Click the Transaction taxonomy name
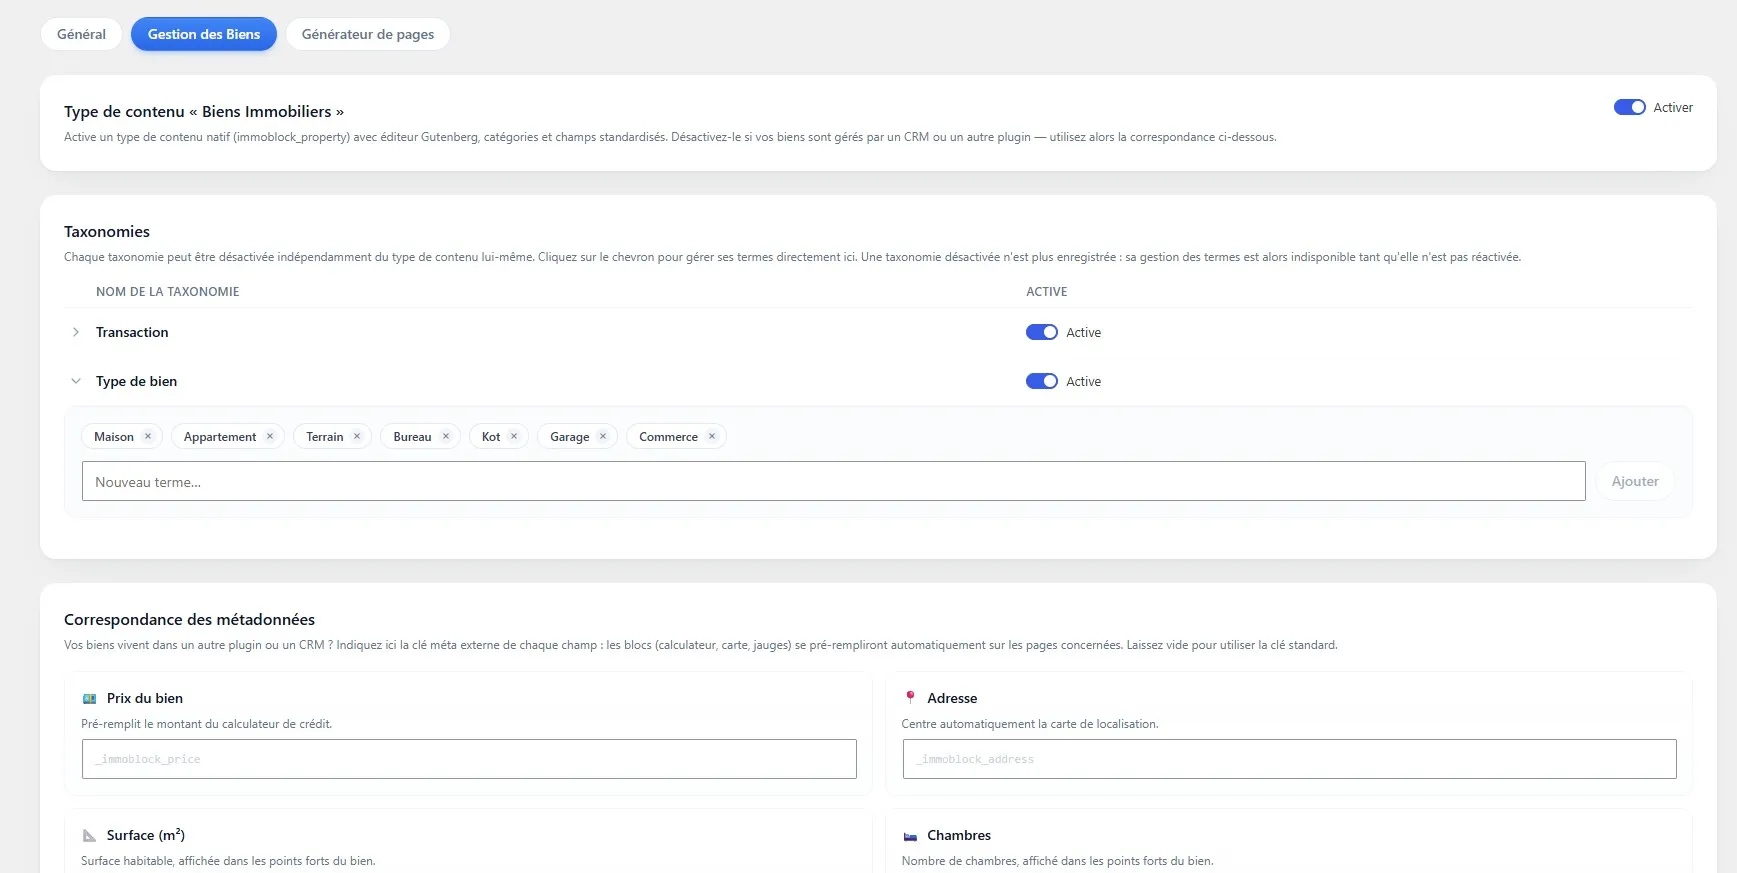Image resolution: width=1737 pixels, height=873 pixels. [132, 332]
